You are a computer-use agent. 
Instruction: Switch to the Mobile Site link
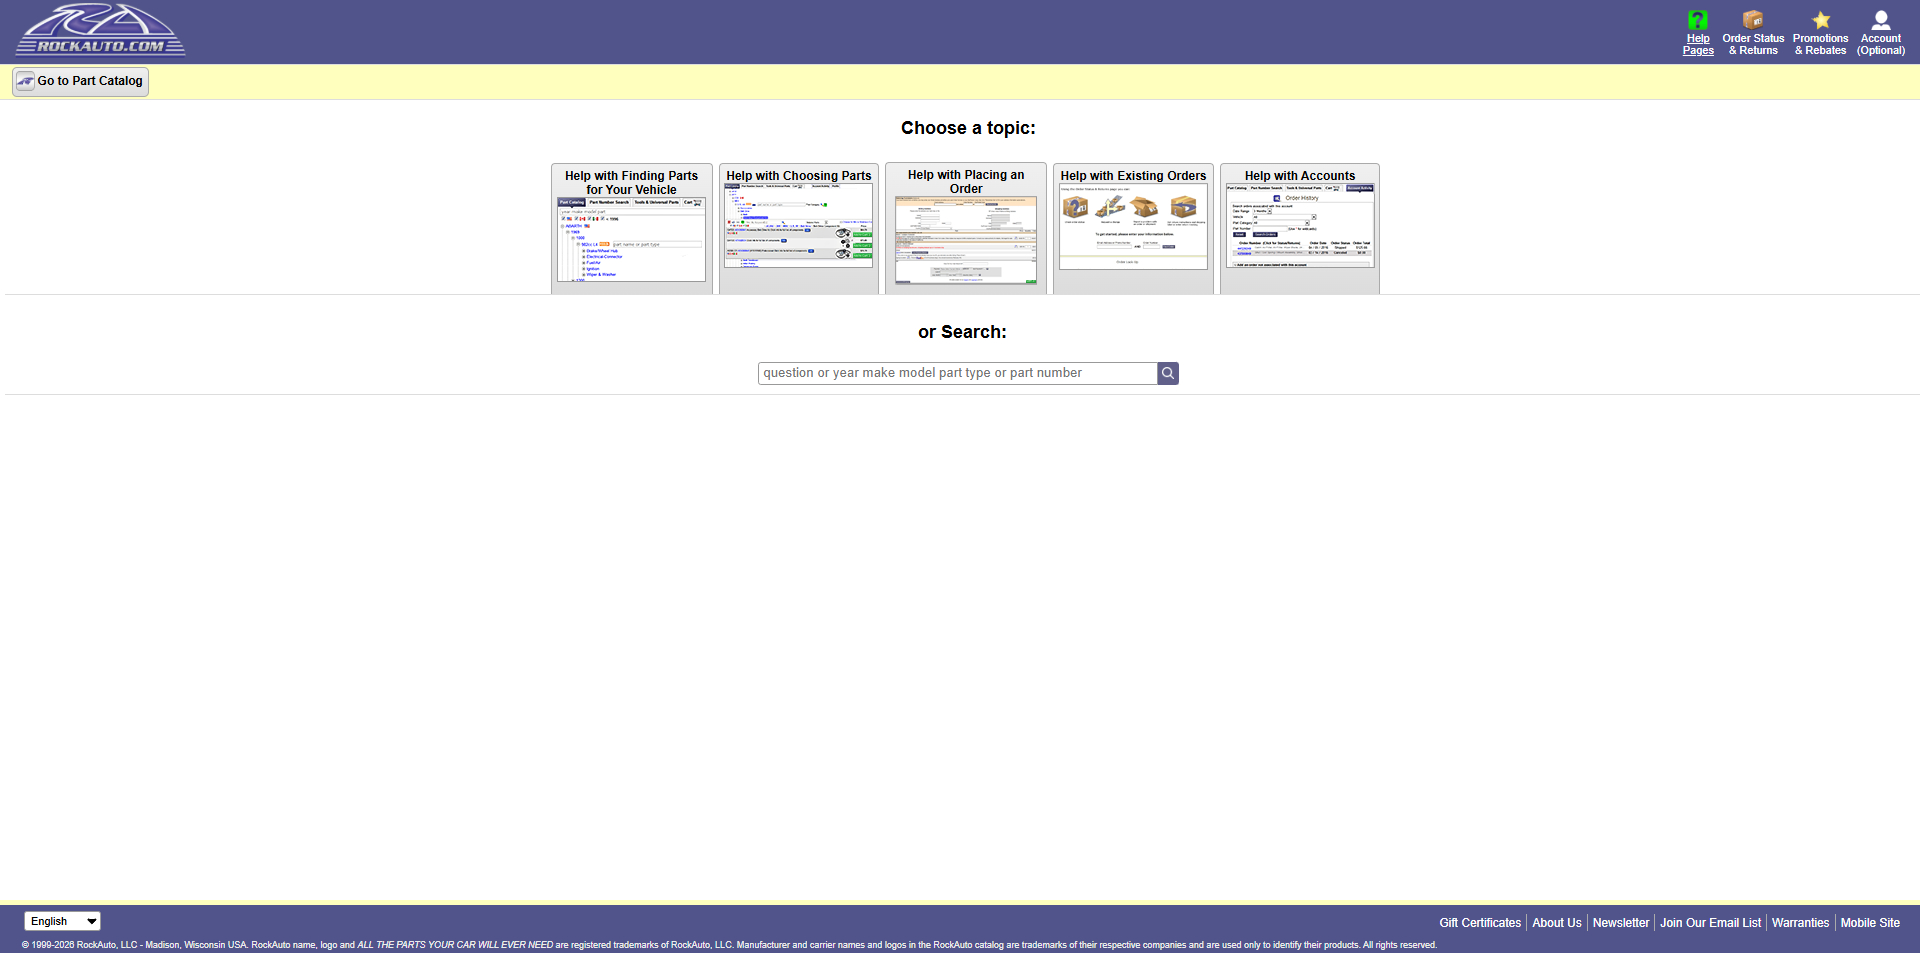1869,923
